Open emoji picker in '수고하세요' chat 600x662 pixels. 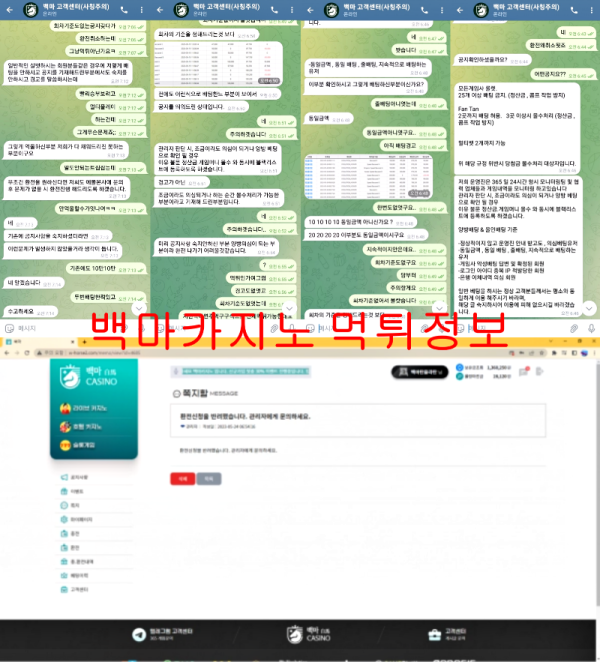click(x=9, y=328)
